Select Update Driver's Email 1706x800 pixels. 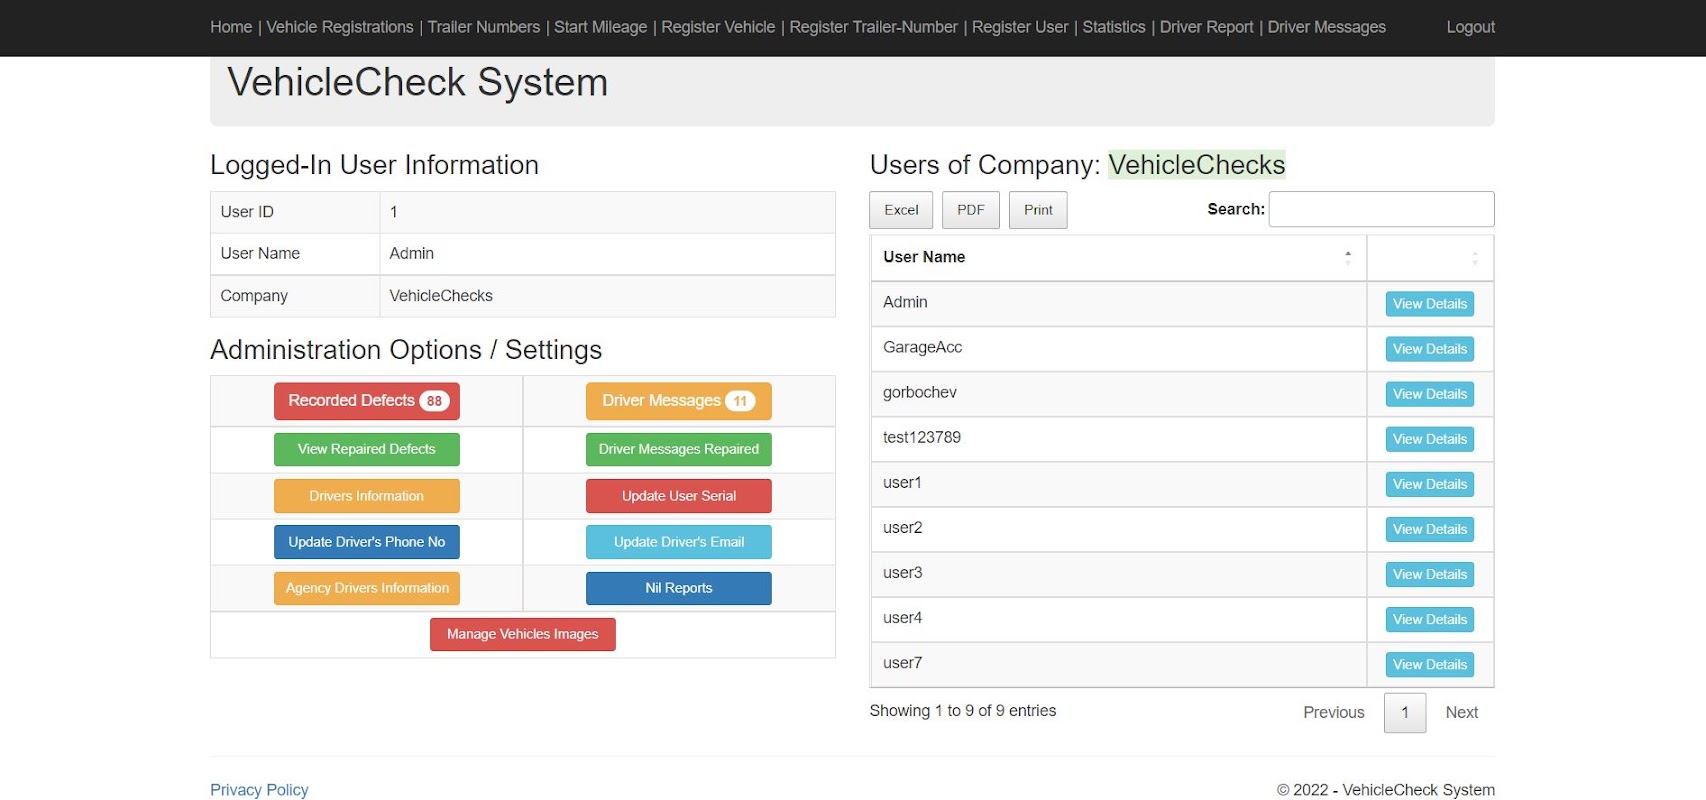[x=679, y=542]
